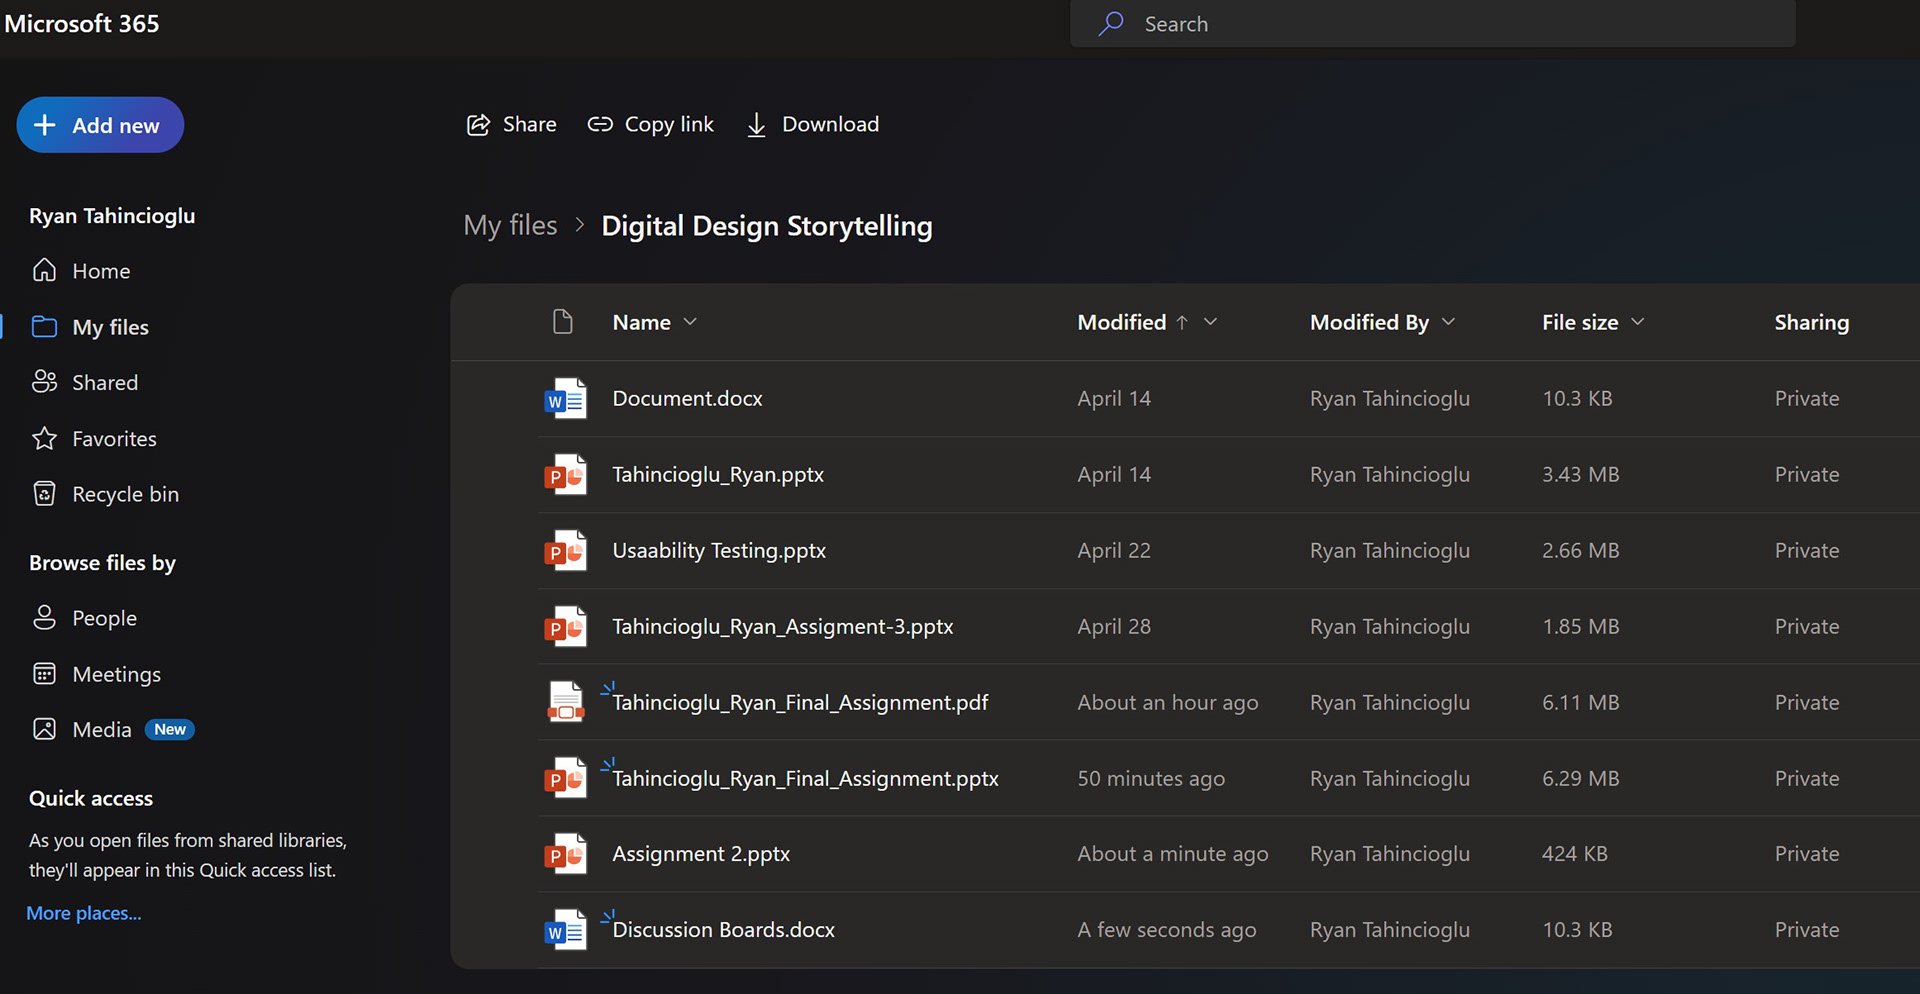Click PowerPoint icon of Tahincioglu_Ryan_Assigment-3.pptx
The height and width of the screenshot is (994, 1920).
click(565, 626)
